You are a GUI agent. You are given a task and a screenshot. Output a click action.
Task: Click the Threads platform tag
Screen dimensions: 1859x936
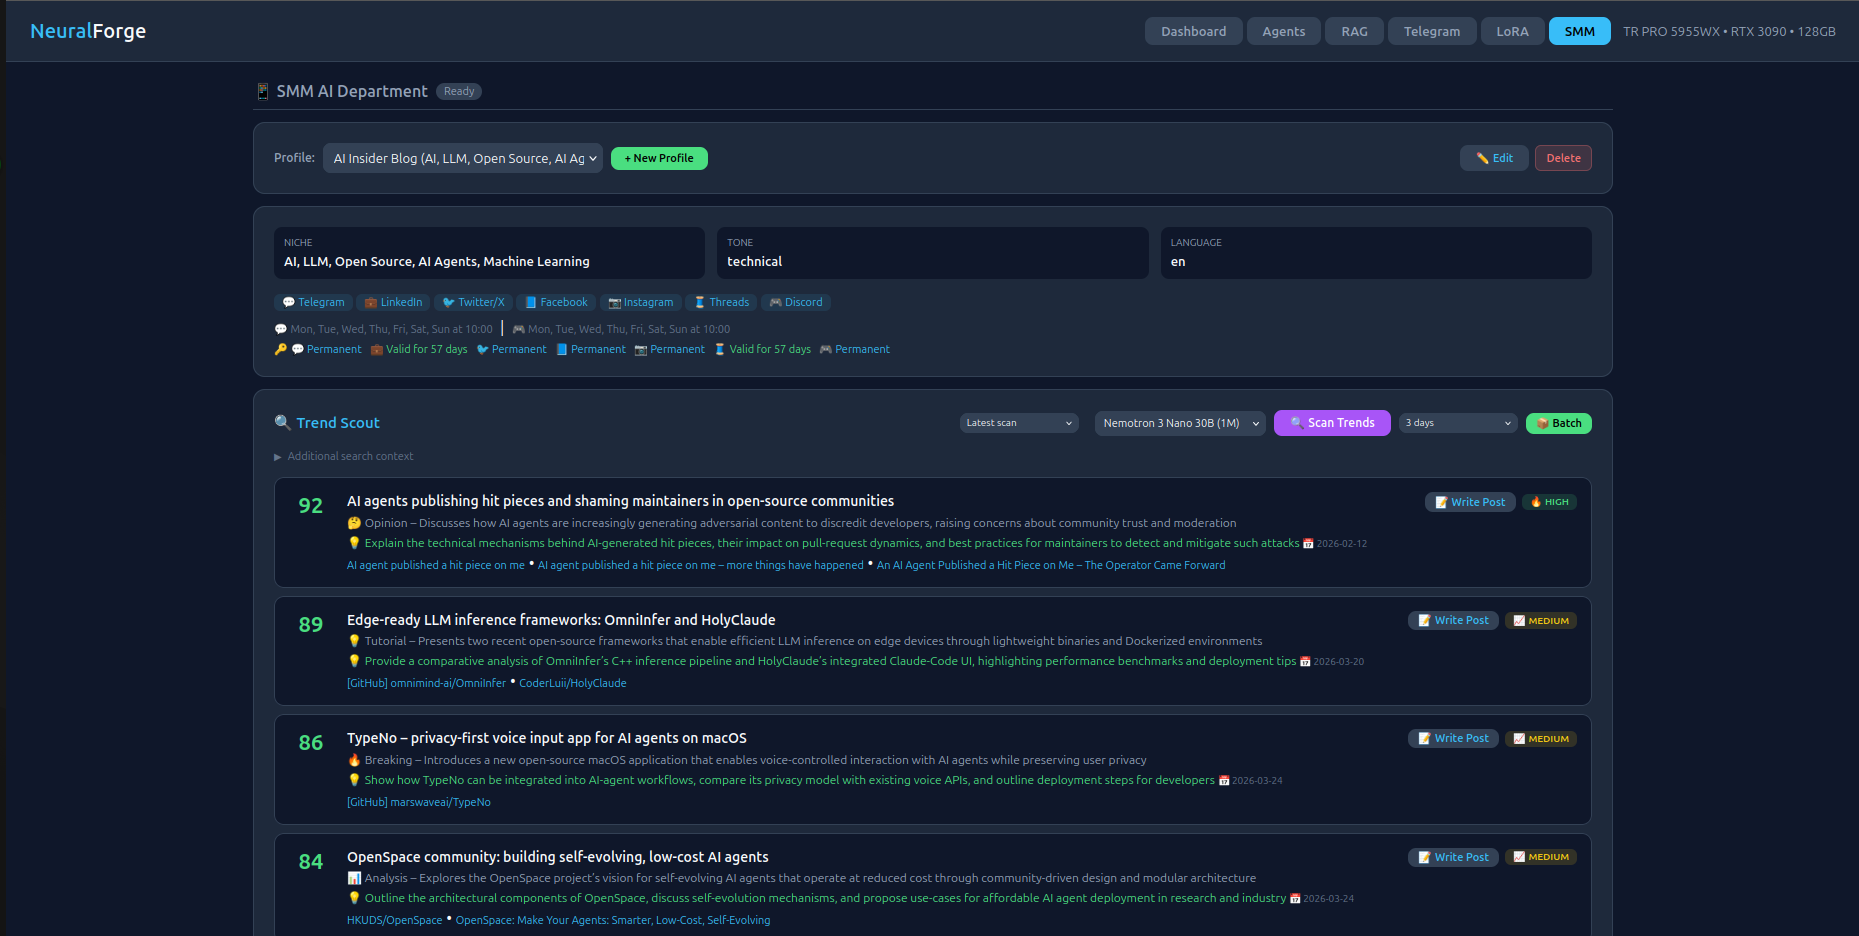point(721,302)
